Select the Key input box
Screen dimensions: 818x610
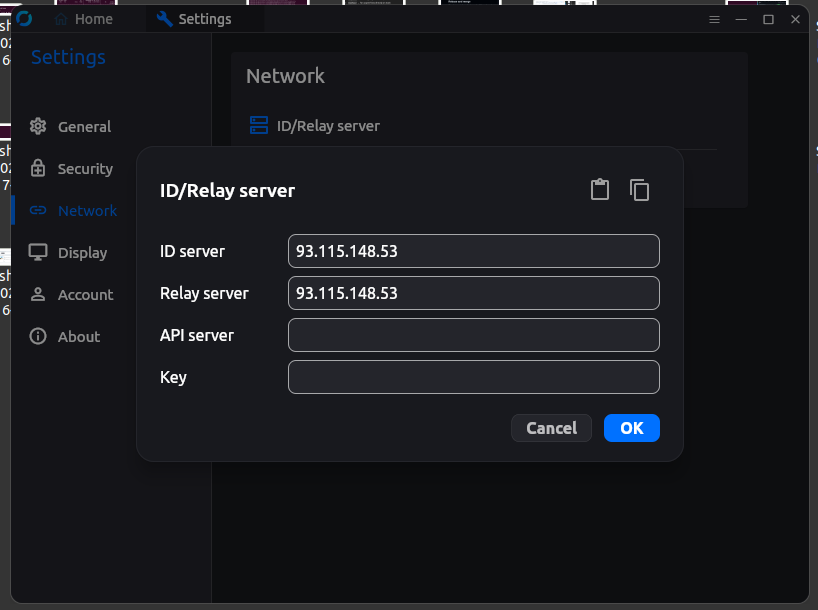click(473, 377)
